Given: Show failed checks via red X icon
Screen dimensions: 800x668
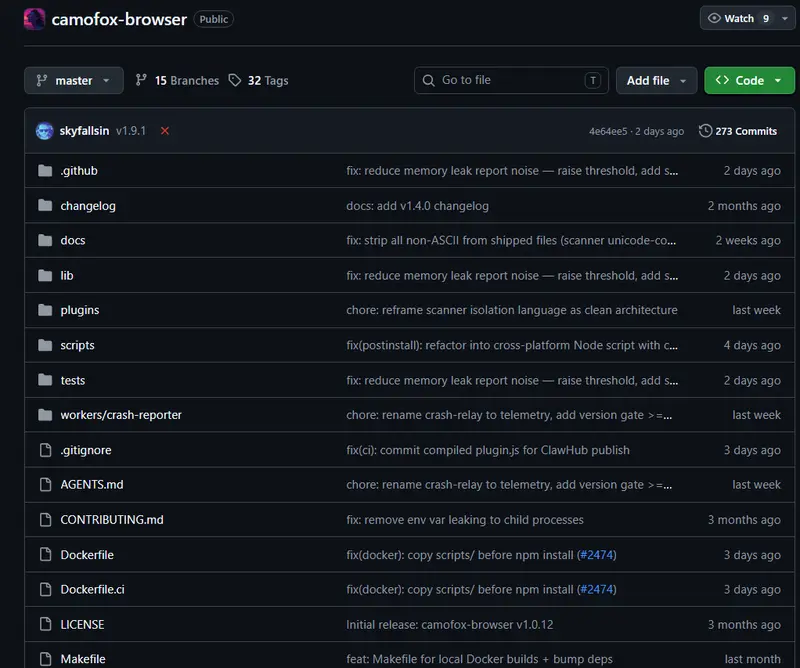Looking at the screenshot, I should tap(165, 131).
